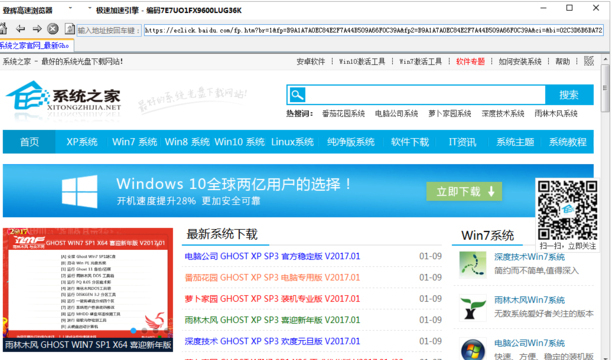Open the Win7 系统 navigation item
The image size is (612, 360).
click(134, 142)
